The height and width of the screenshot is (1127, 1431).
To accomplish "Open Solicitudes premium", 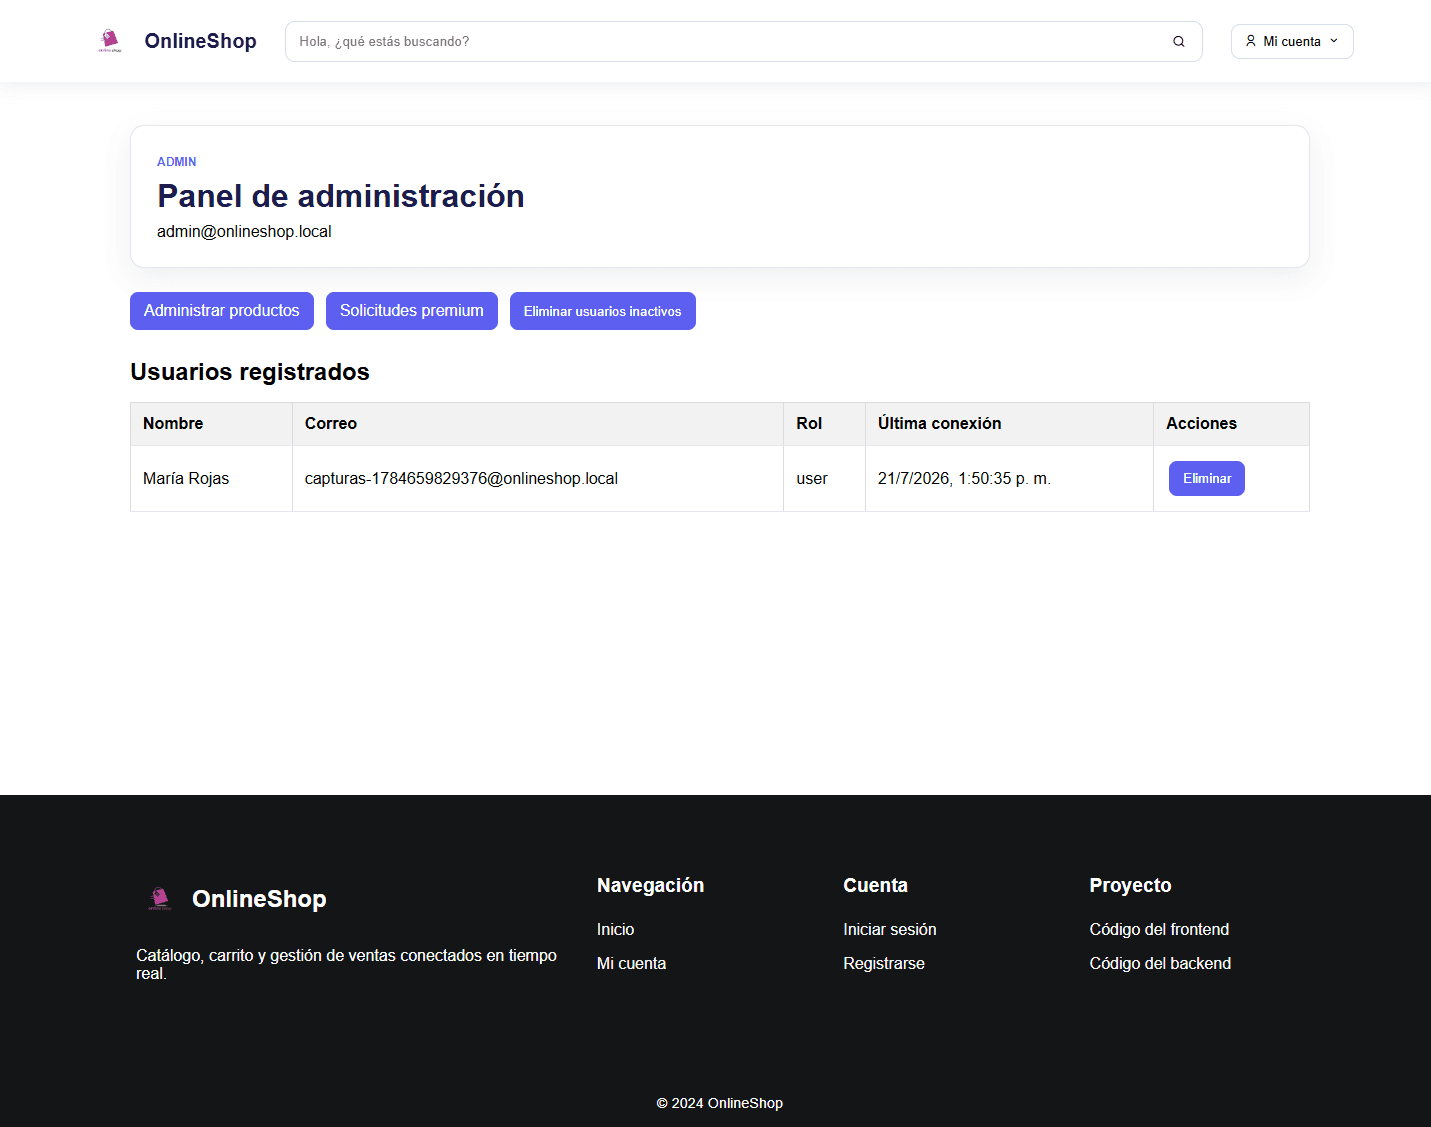I will (412, 311).
